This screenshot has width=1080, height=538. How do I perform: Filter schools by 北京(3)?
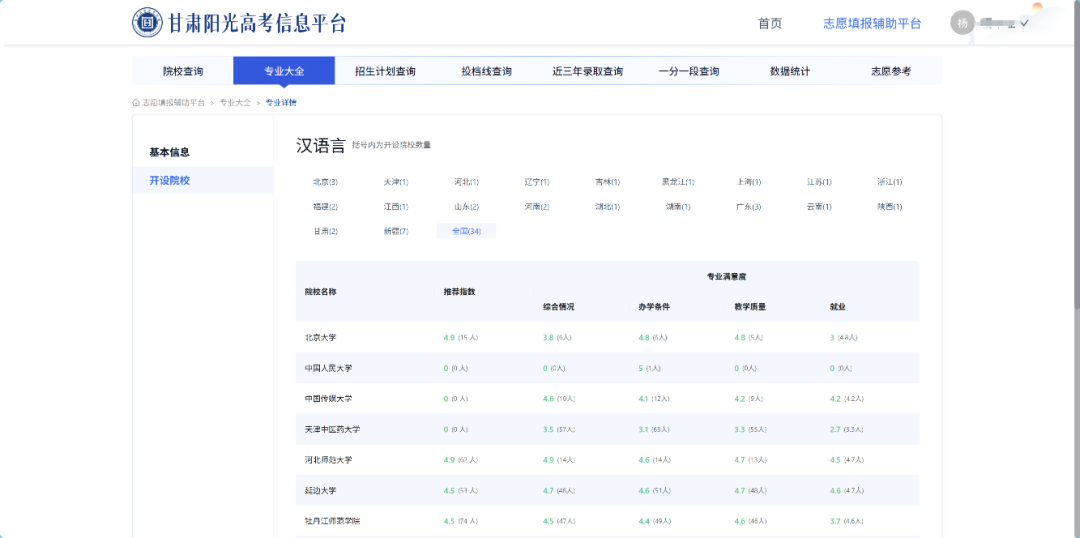point(325,182)
